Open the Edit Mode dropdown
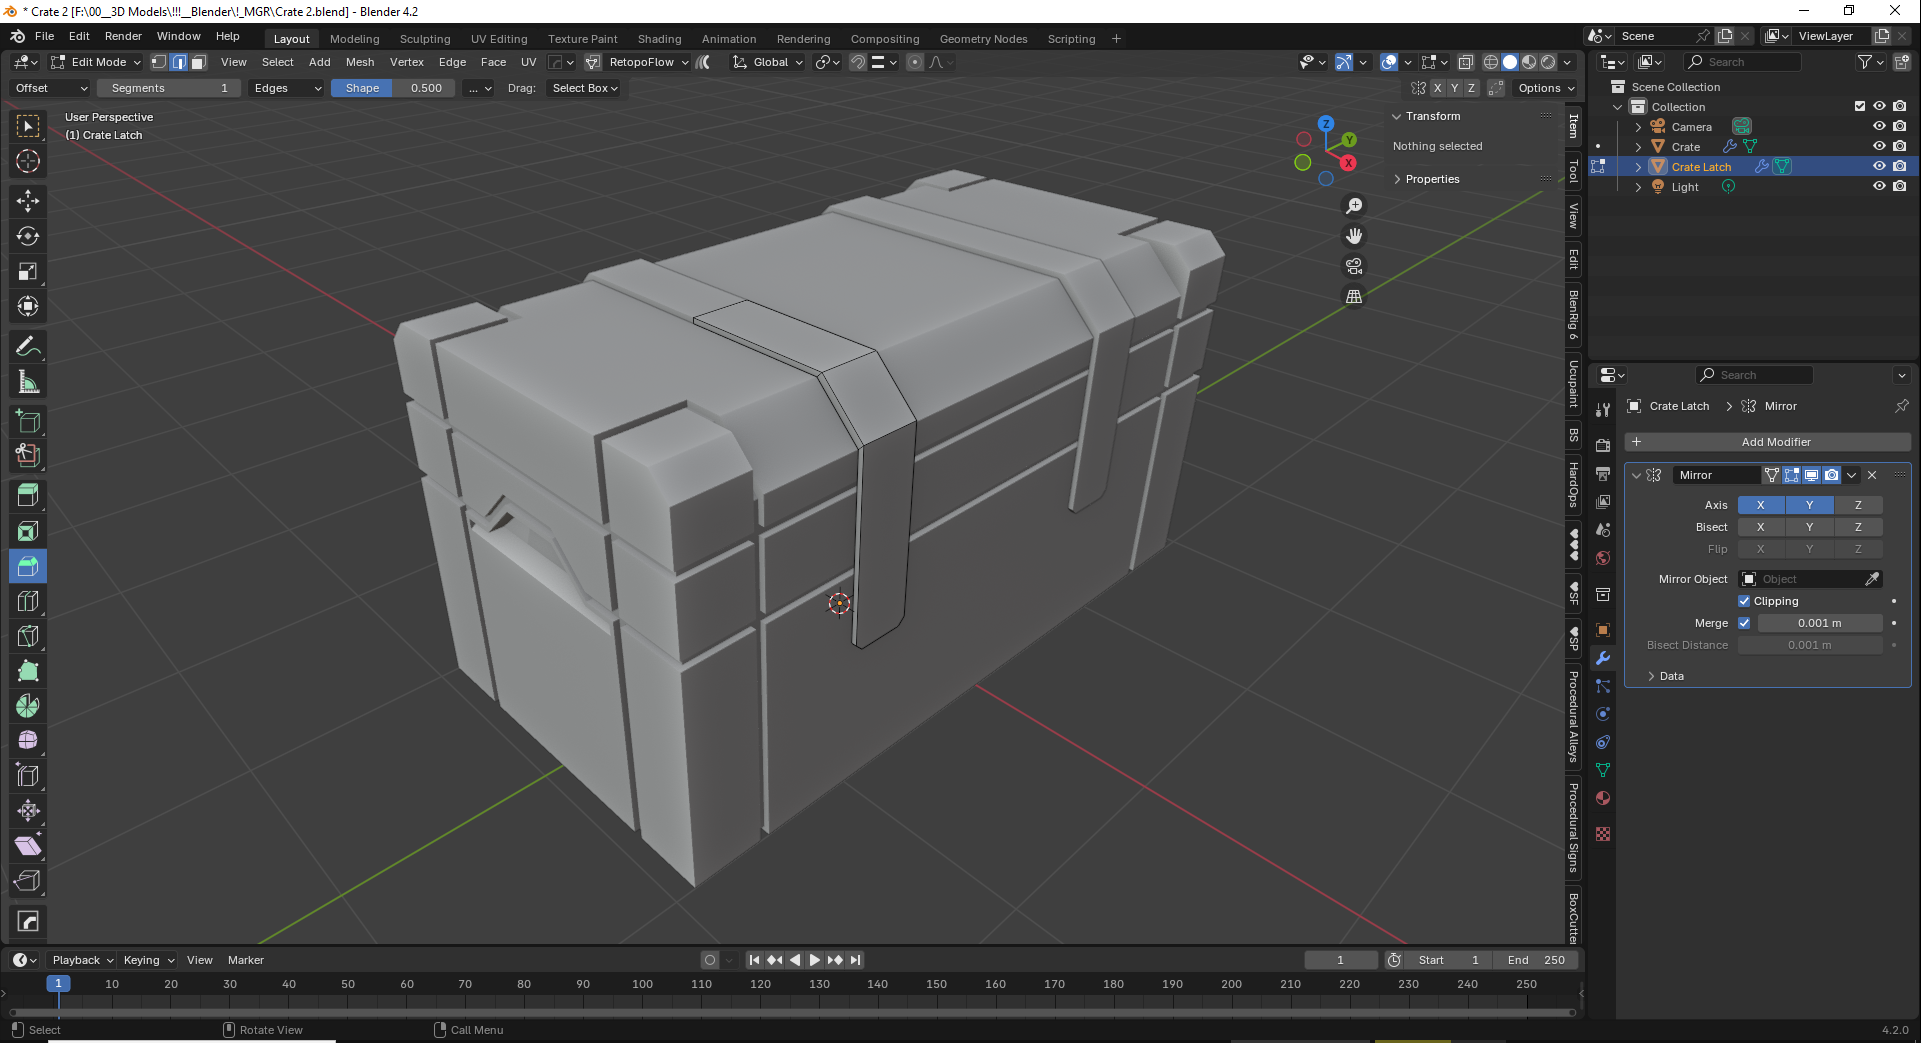Viewport: 1921px width, 1043px height. tap(97, 62)
